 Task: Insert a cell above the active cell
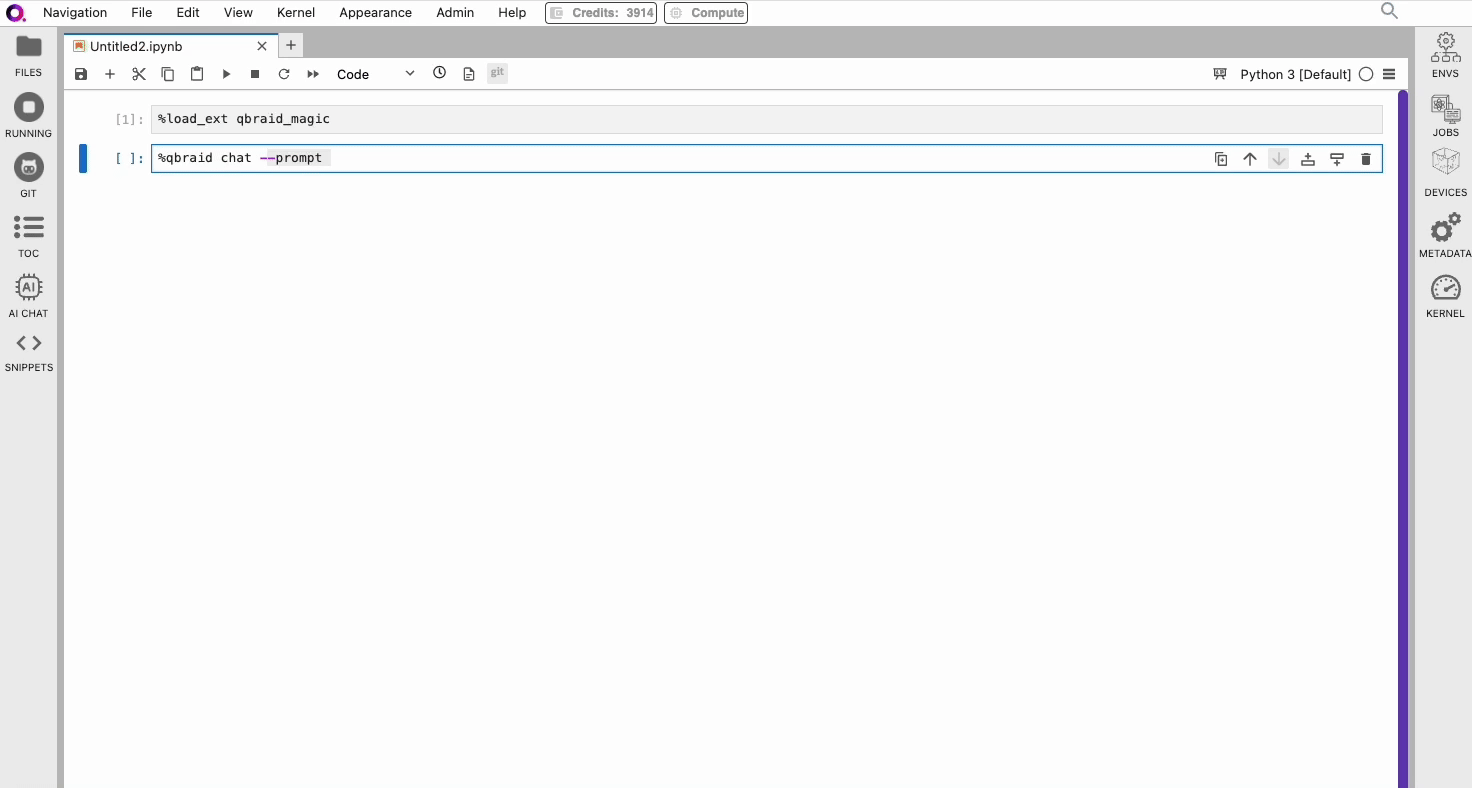[x=1307, y=159]
